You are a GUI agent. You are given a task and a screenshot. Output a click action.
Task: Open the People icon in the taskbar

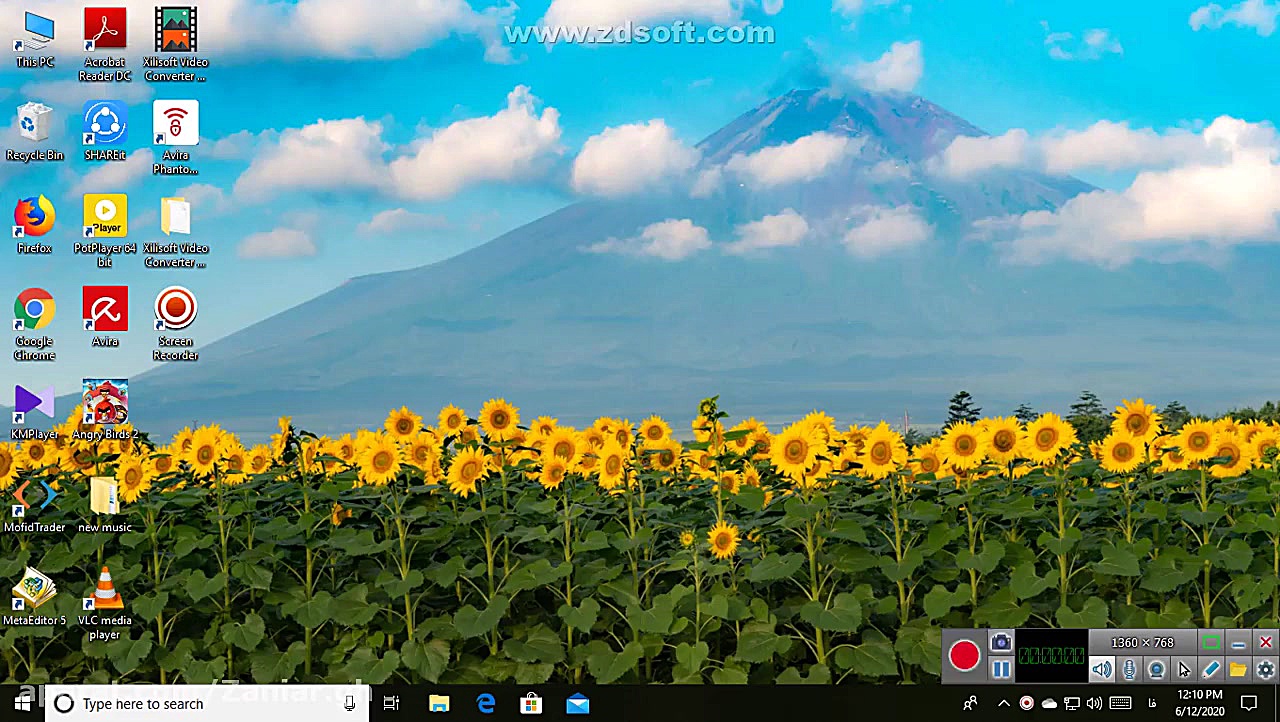tap(970, 704)
